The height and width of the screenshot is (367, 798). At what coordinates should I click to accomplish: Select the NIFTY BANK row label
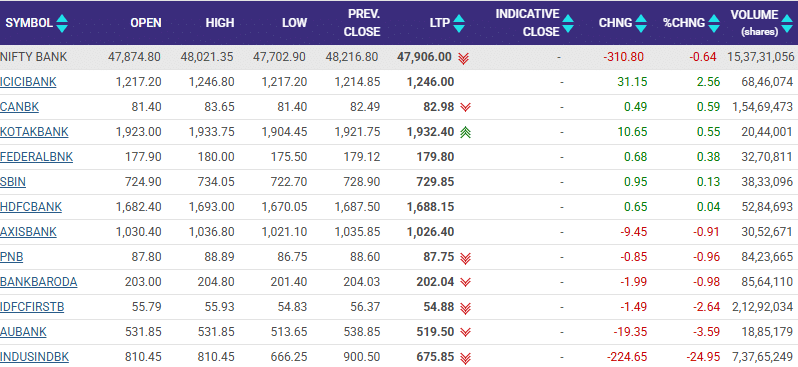pos(34,57)
